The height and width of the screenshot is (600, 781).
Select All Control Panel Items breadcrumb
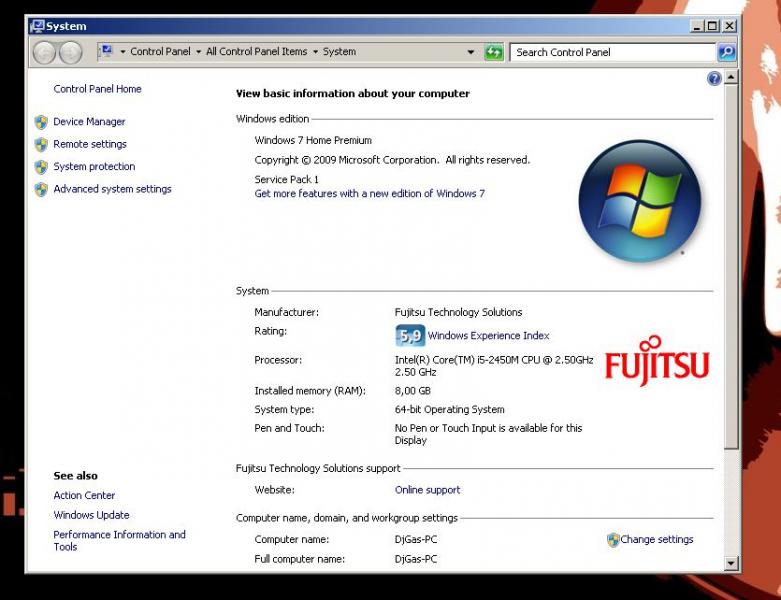click(x=257, y=51)
